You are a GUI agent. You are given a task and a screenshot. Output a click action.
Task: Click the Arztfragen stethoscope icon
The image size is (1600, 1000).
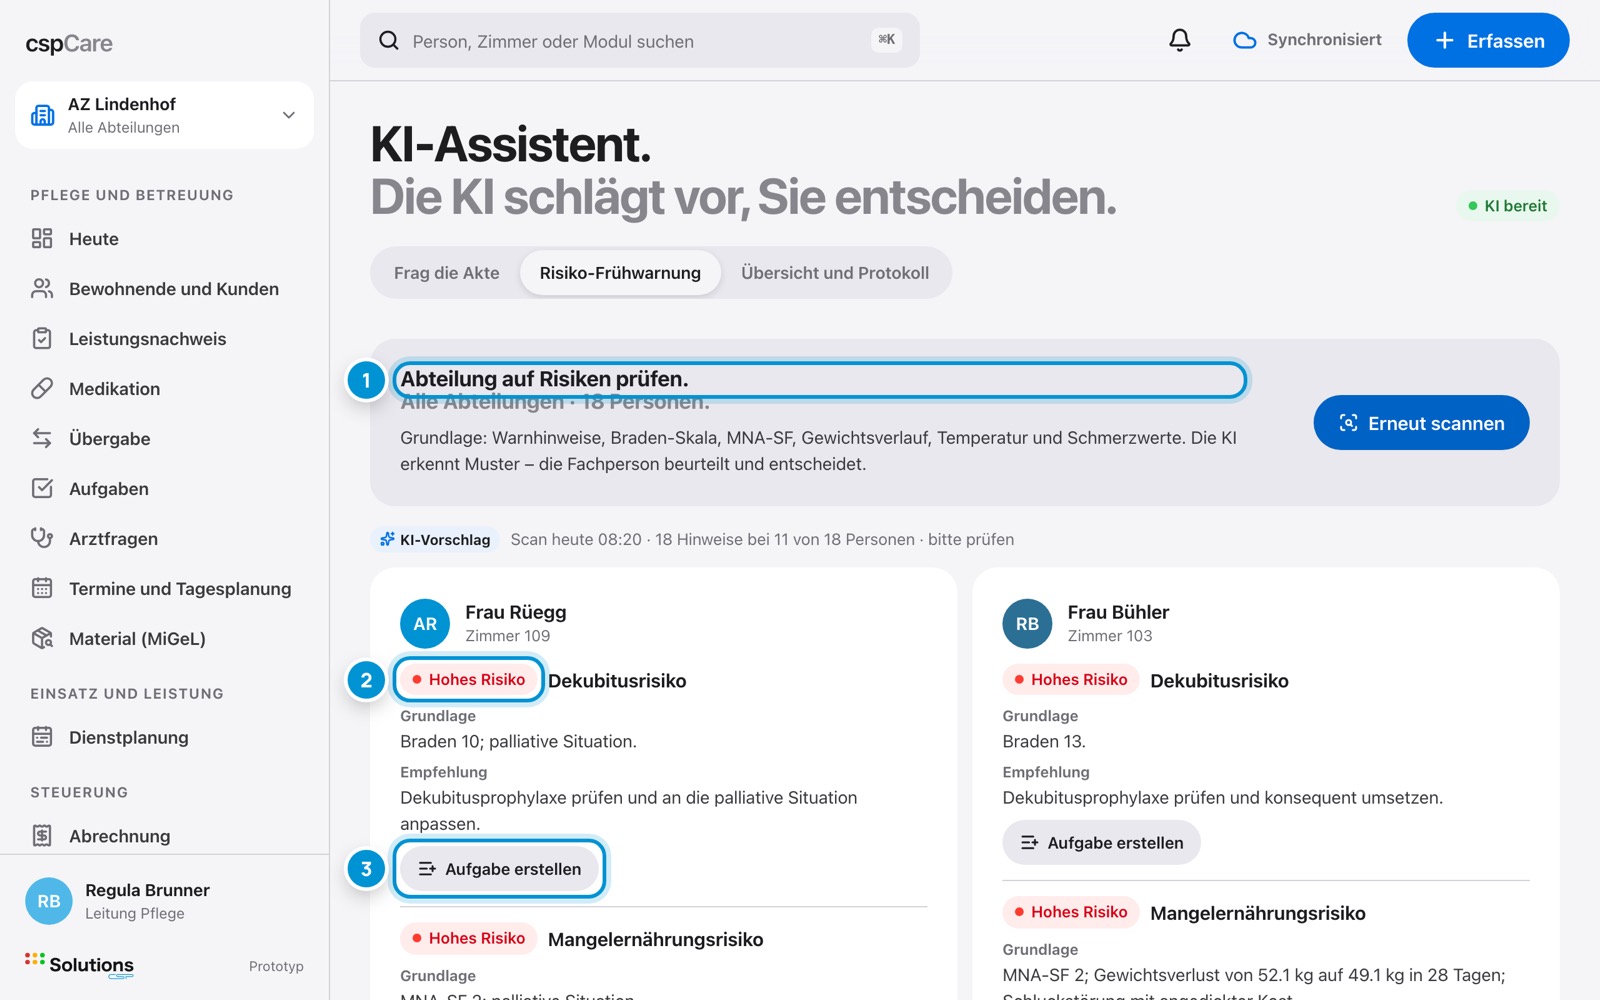42,538
